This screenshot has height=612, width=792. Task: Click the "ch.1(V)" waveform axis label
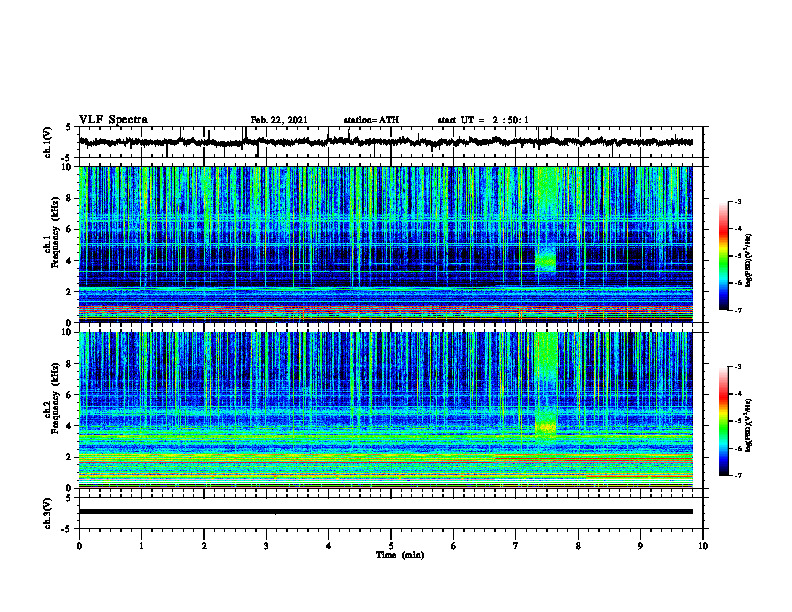click(x=48, y=142)
